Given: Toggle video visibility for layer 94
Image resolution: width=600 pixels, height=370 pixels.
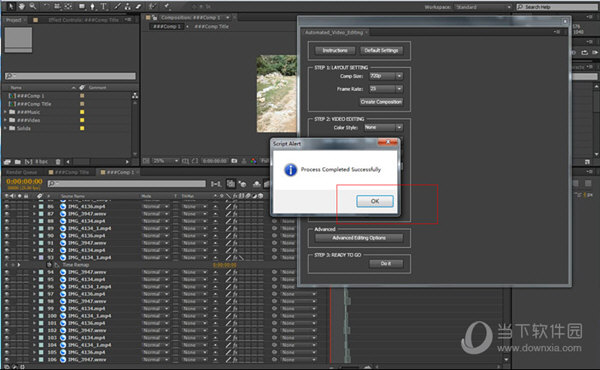Looking at the screenshot, I should point(7,272).
